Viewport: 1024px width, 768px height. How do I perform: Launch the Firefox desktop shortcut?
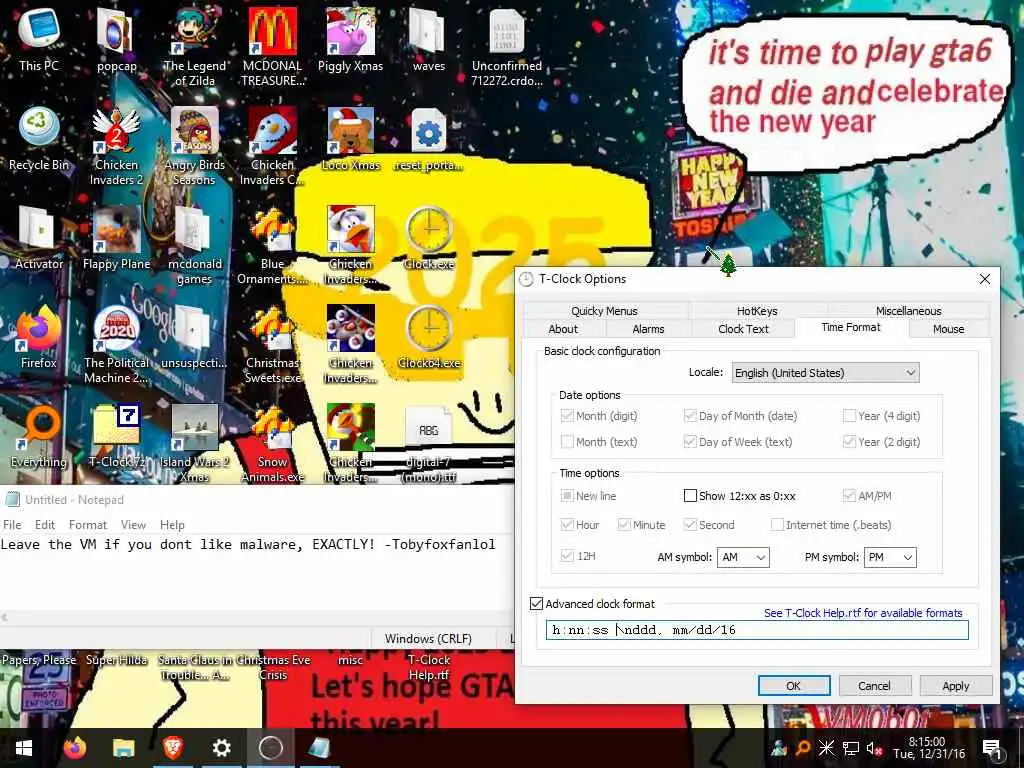tap(39, 337)
